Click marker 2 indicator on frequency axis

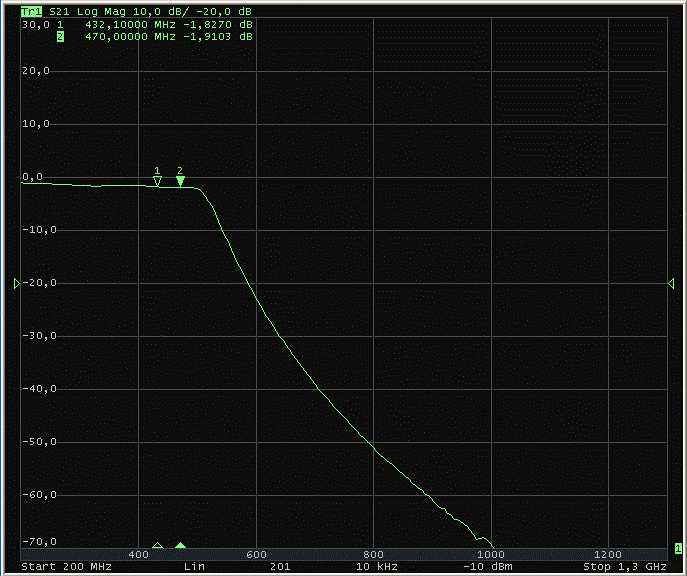pos(180,546)
